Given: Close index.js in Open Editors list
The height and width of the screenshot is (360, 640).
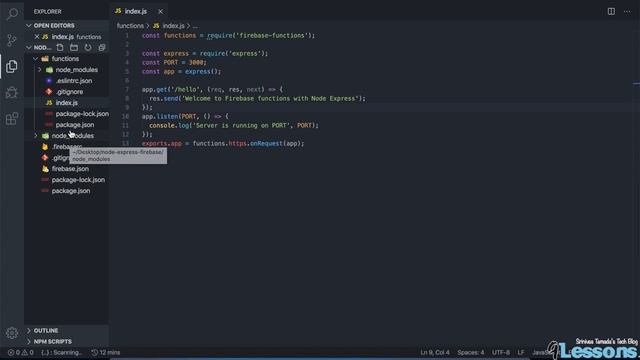Looking at the screenshot, I should [x=37, y=37].
